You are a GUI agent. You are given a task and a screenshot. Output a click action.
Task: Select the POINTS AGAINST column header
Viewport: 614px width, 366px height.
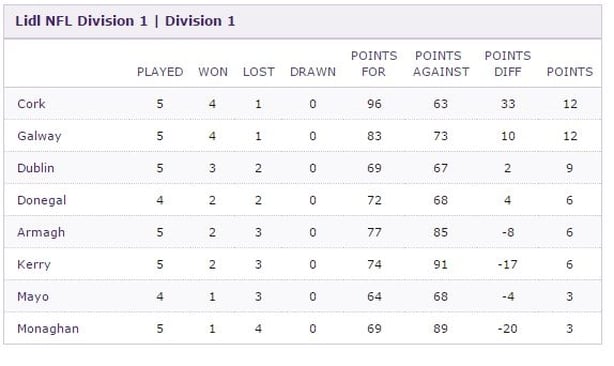coord(441,64)
